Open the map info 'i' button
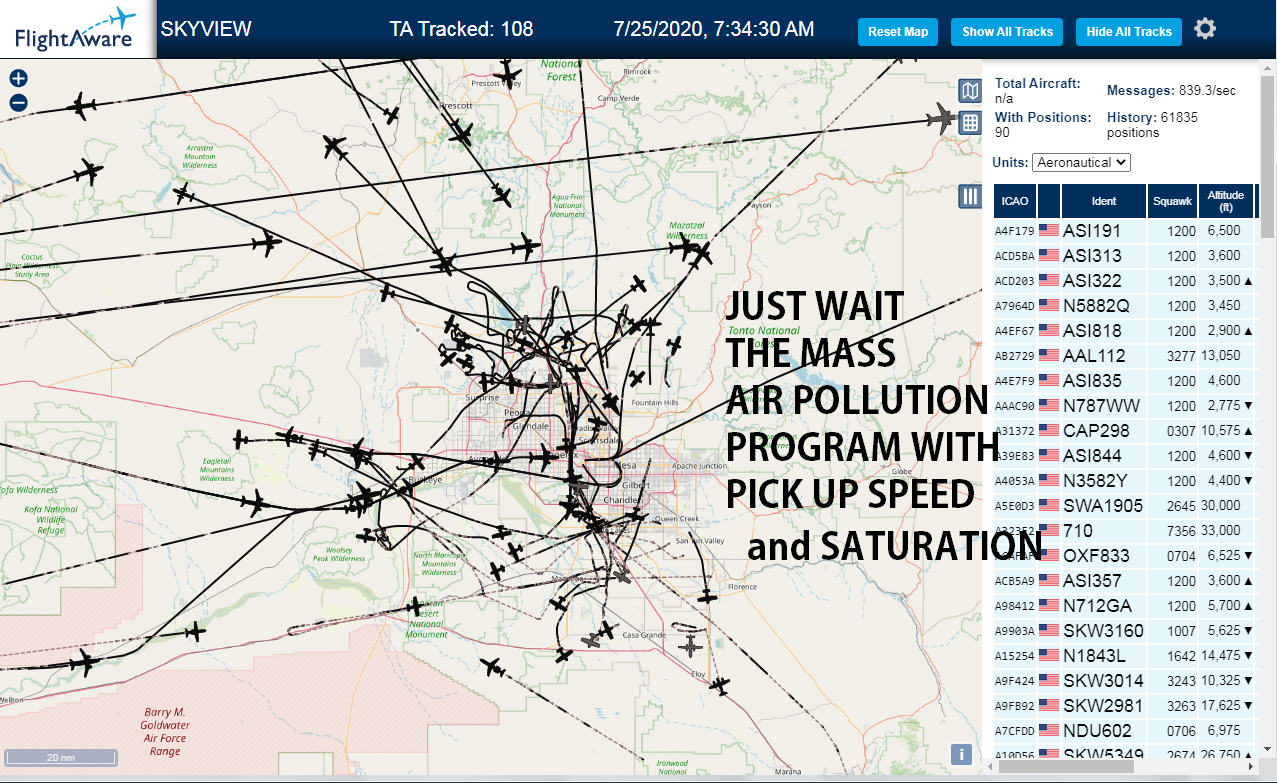This screenshot has height=783, width=1277. pyautogui.click(x=960, y=755)
